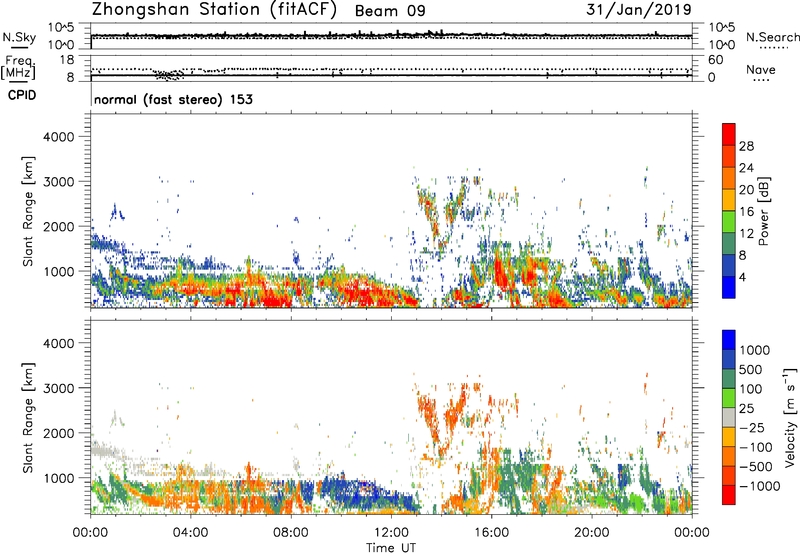Click the '16:00' time axis label
The image size is (800, 554).
(x=491, y=533)
